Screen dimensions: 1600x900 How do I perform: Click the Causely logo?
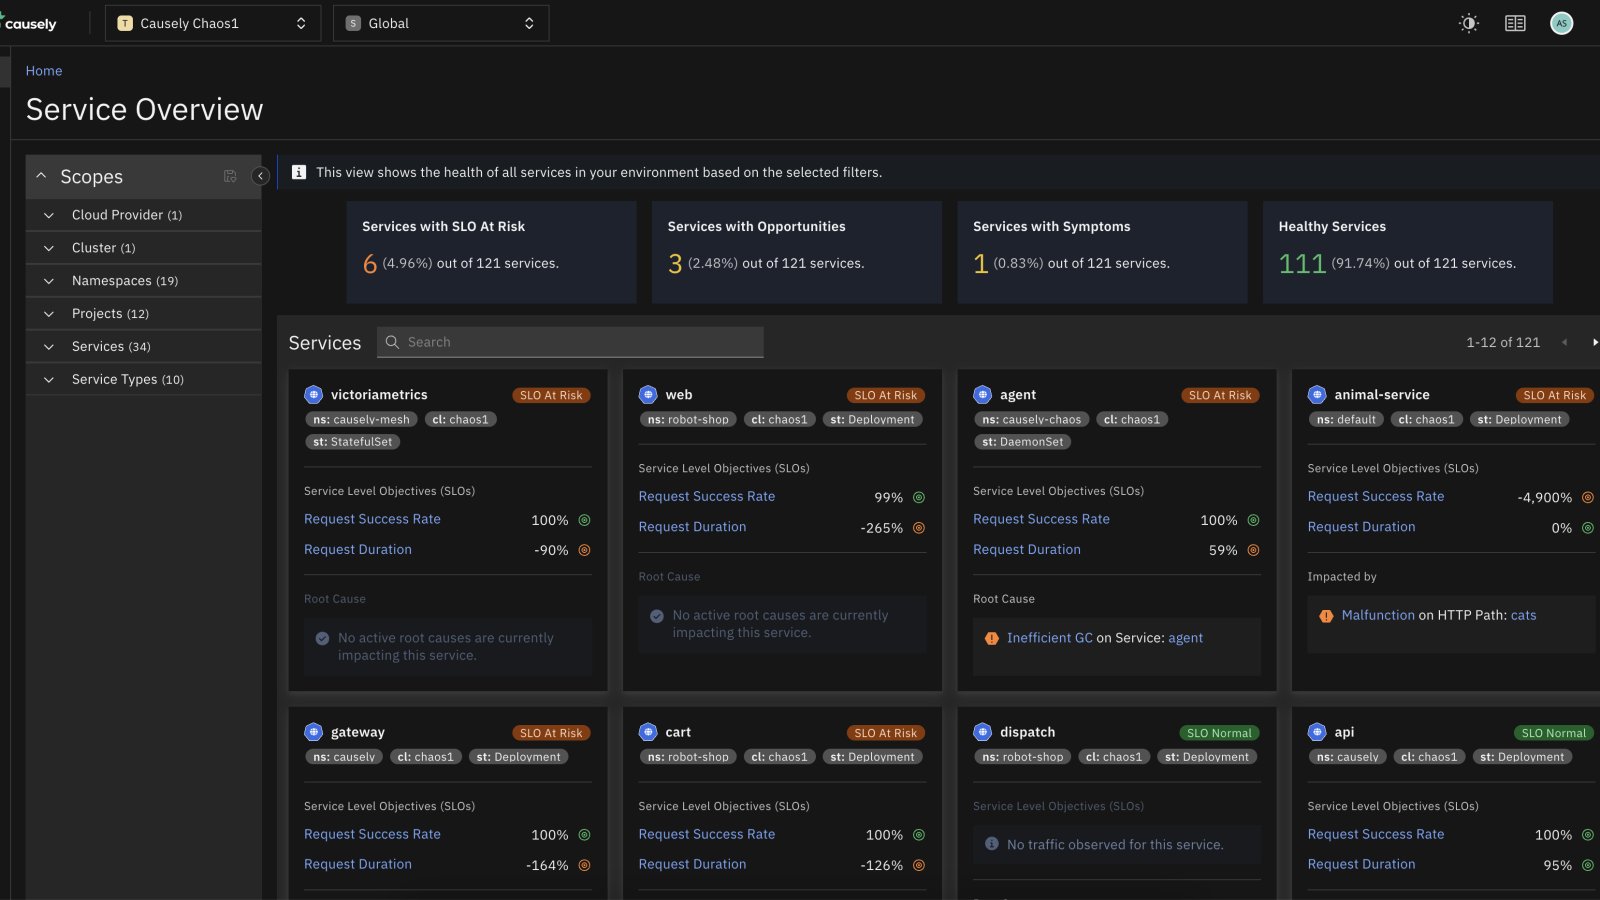pyautogui.click(x=30, y=22)
